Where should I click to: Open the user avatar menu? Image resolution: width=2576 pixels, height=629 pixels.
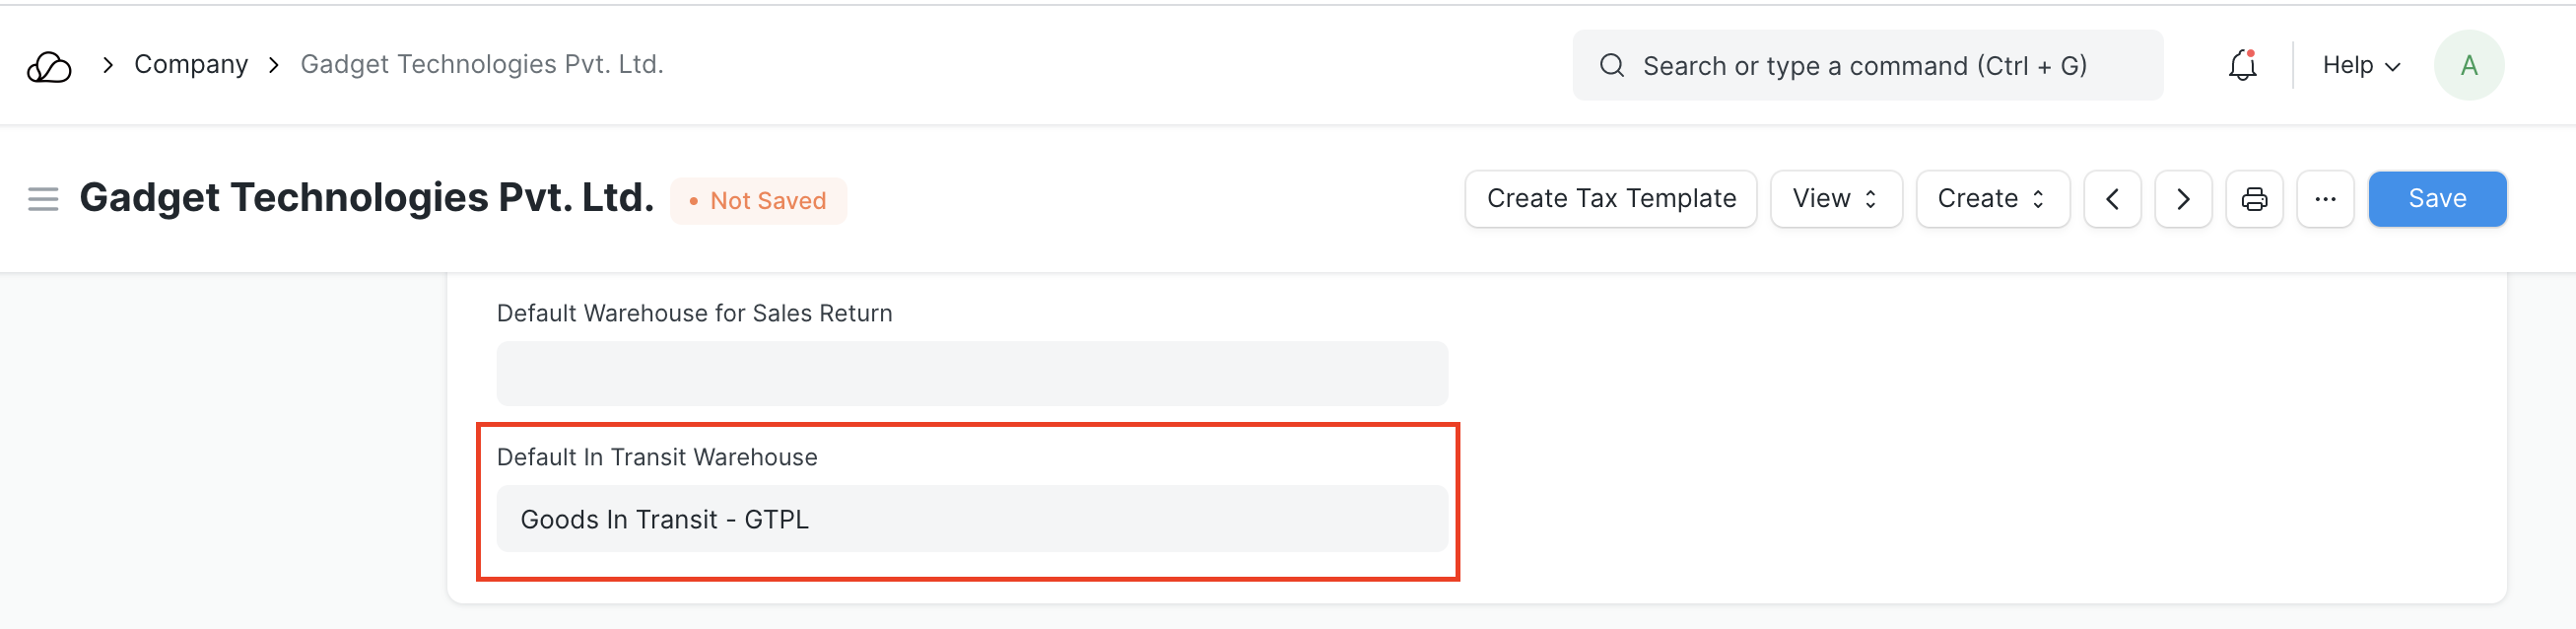click(x=2468, y=66)
